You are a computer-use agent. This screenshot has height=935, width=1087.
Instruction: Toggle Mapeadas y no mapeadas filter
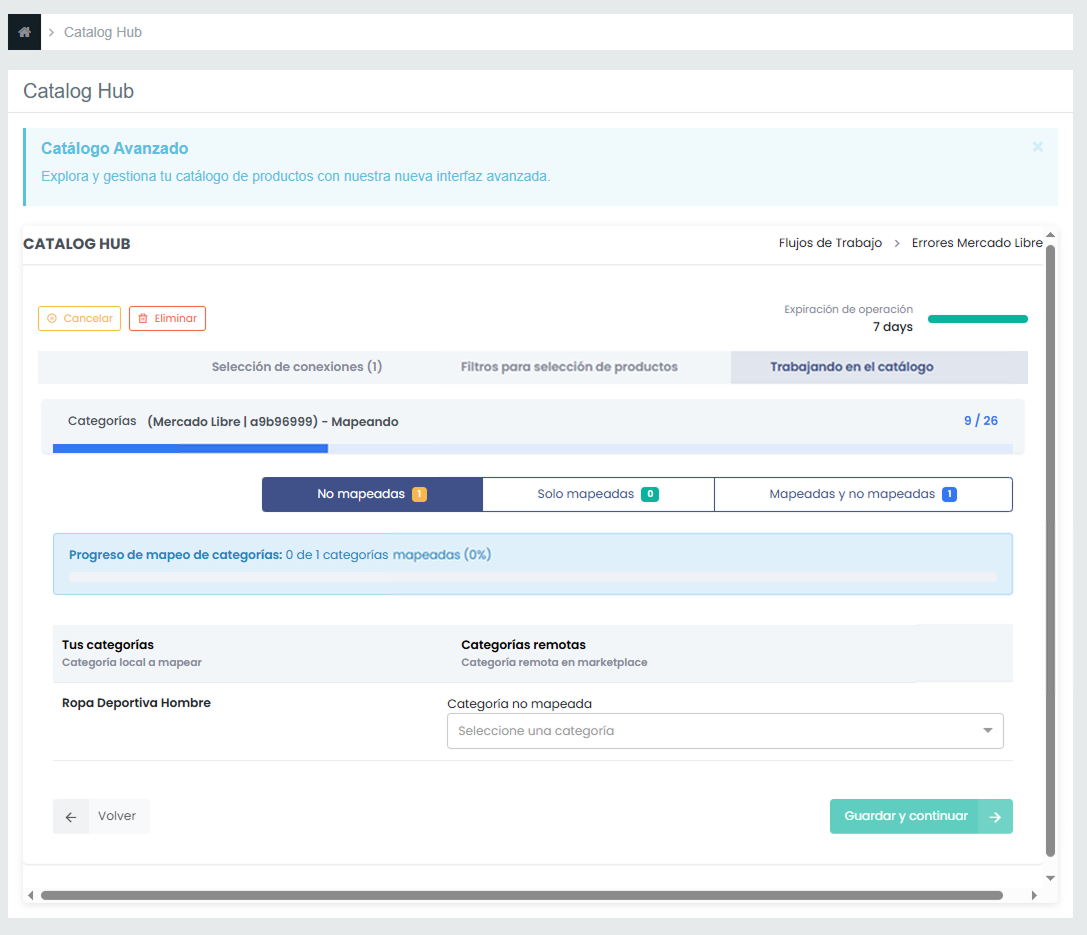pyautogui.click(x=862, y=494)
